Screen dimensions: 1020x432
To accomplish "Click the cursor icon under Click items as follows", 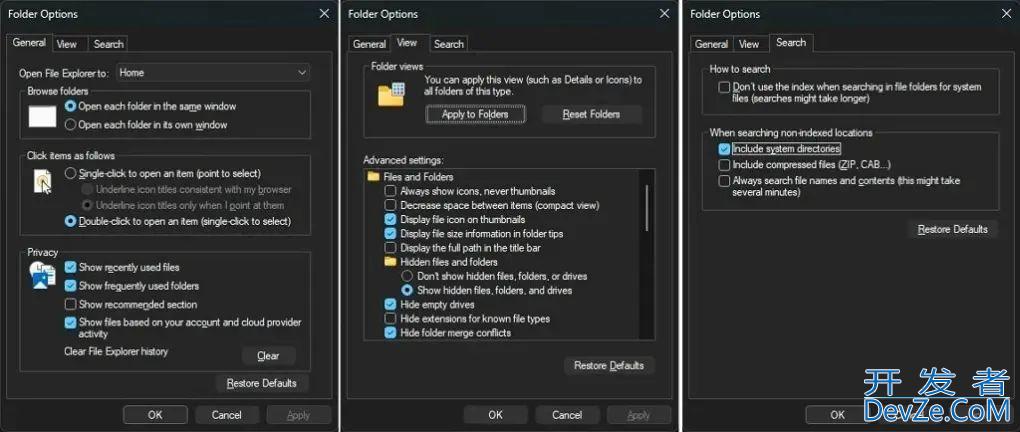I will pyautogui.click(x=42, y=182).
